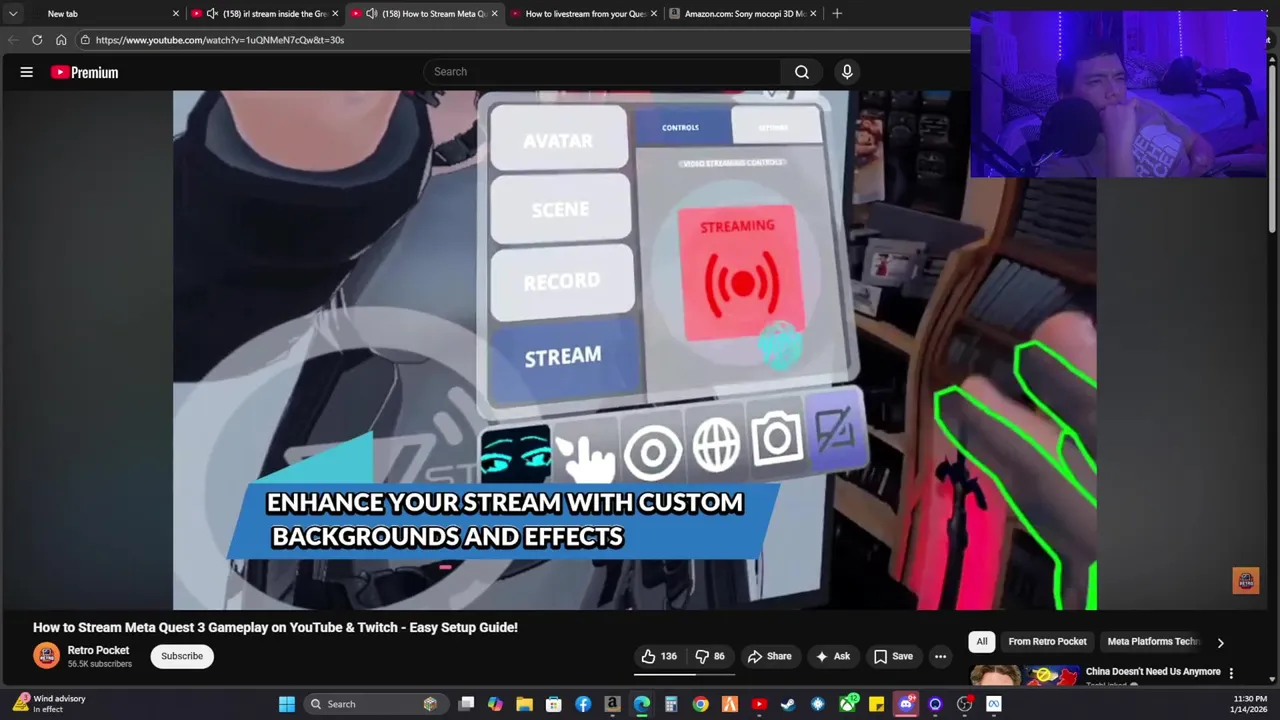
Task: Mute the How to Stream Meta tab audio
Action: pos(372,14)
